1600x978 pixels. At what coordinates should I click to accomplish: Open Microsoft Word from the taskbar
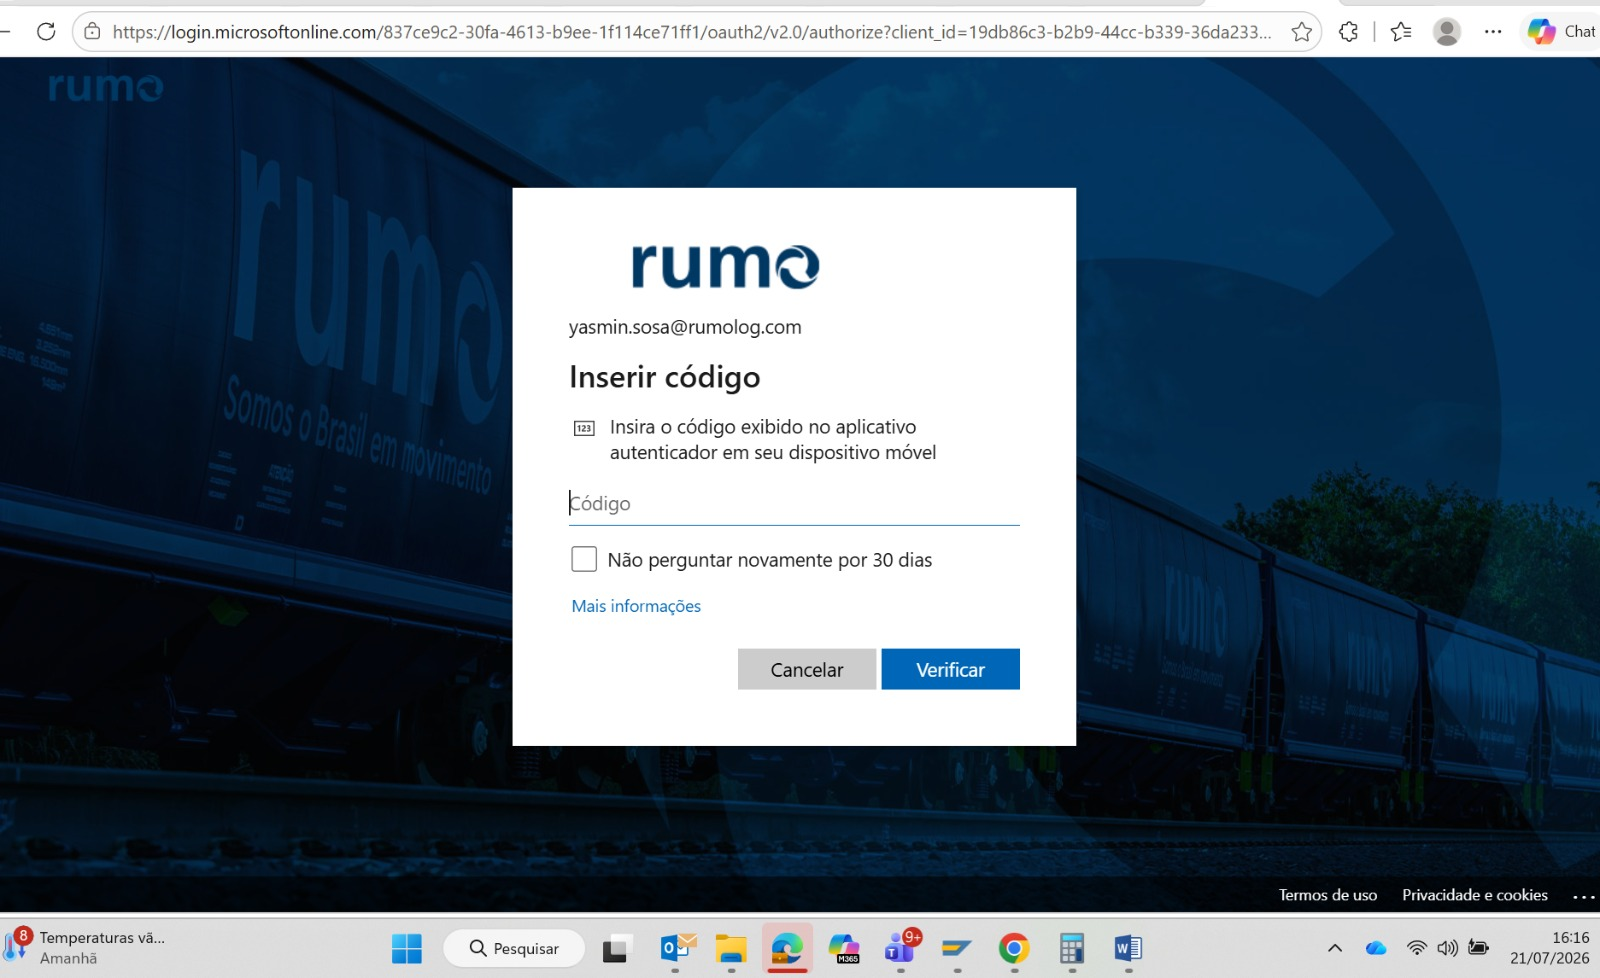1128,948
